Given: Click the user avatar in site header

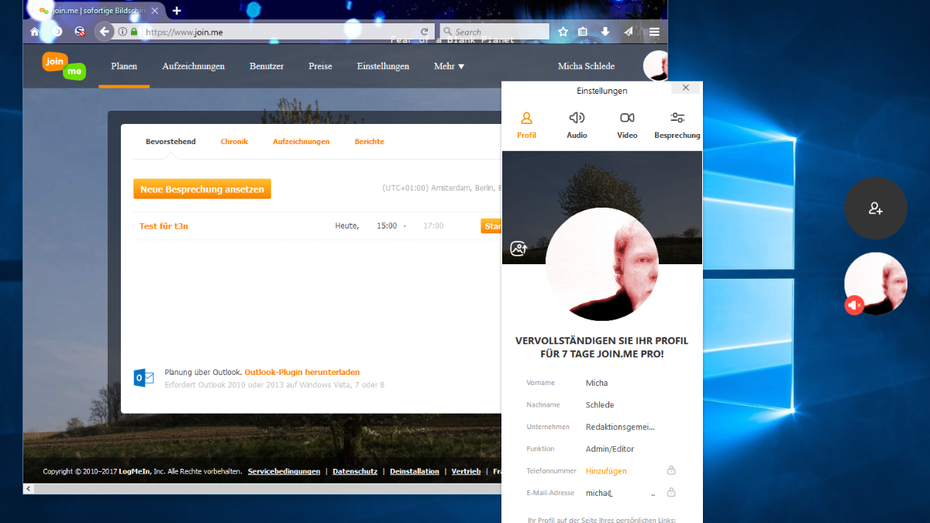Looking at the screenshot, I should coord(655,65).
